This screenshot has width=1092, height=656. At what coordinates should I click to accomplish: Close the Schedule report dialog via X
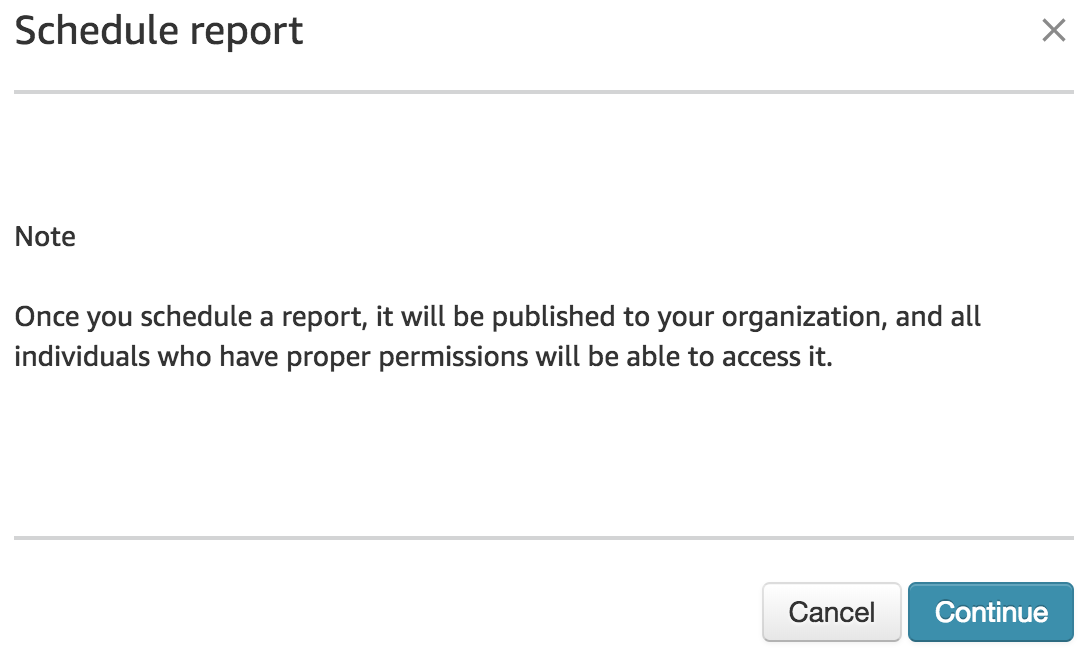coord(1053,30)
